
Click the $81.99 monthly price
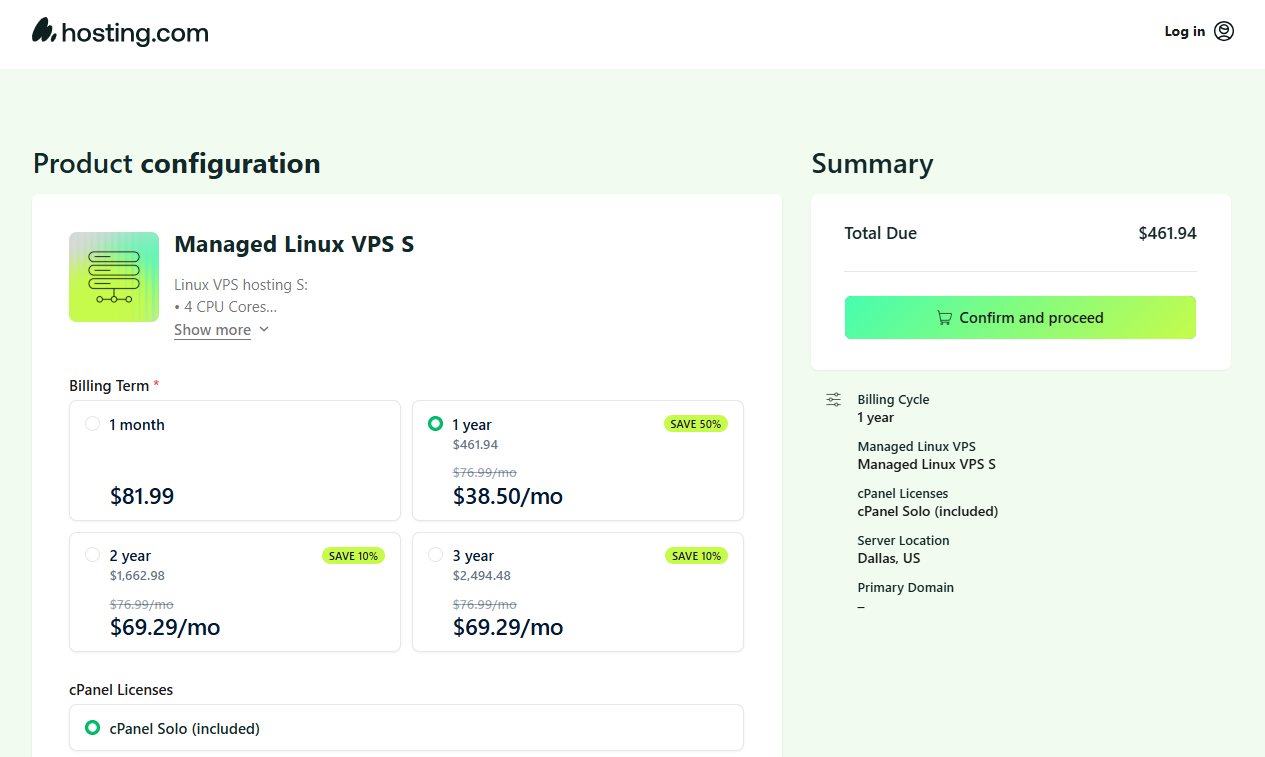click(142, 496)
